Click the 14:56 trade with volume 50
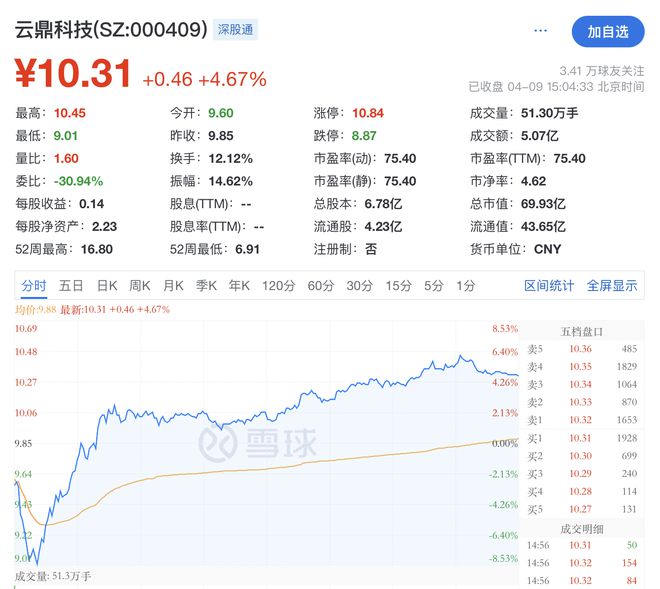This screenshot has height=589, width=660. 582,545
